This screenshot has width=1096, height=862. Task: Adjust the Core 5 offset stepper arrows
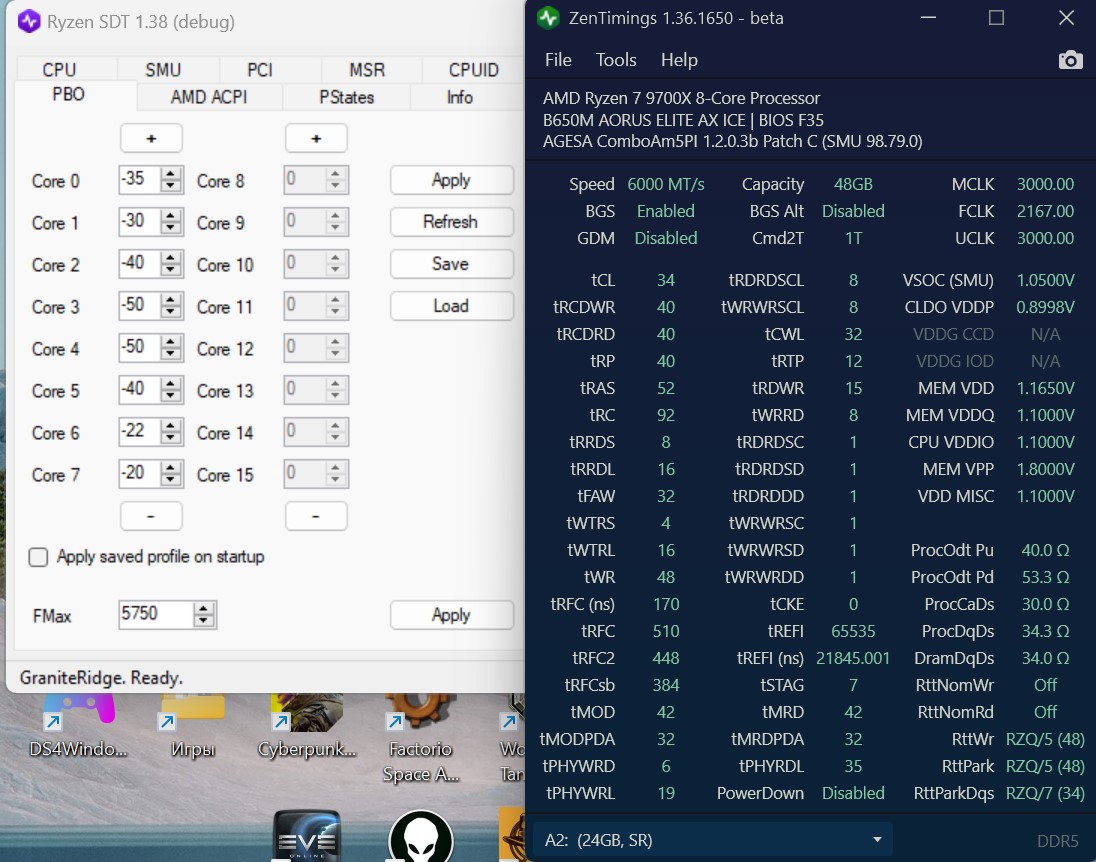click(x=171, y=390)
